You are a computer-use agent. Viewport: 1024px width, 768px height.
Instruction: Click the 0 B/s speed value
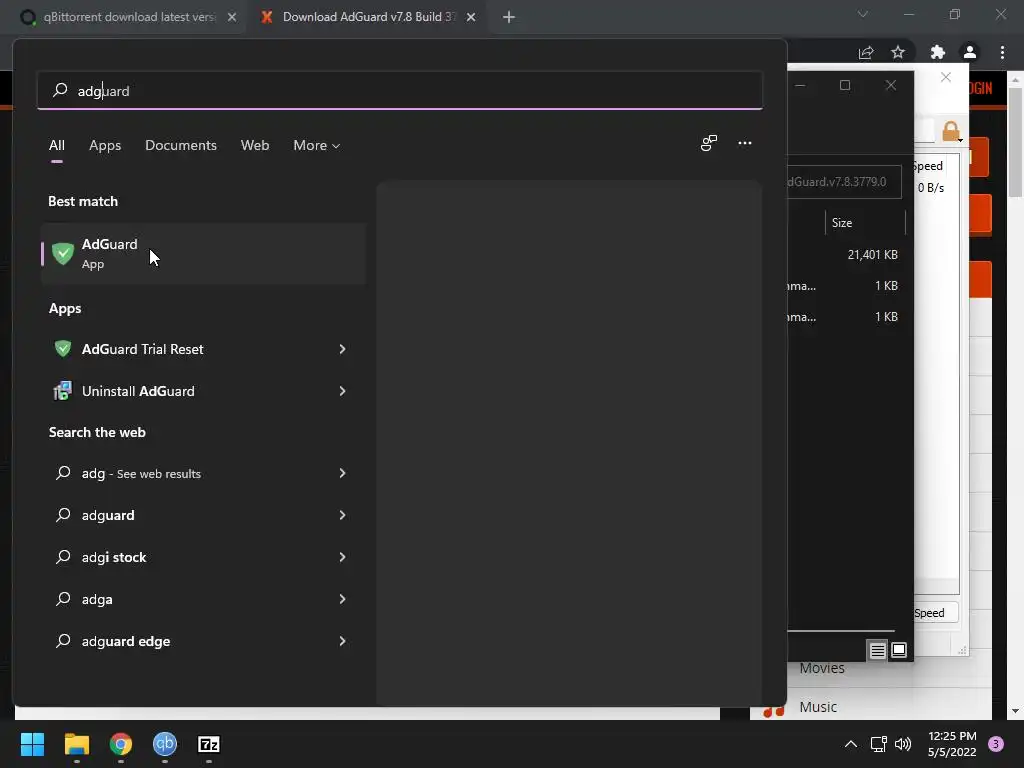pos(931,187)
